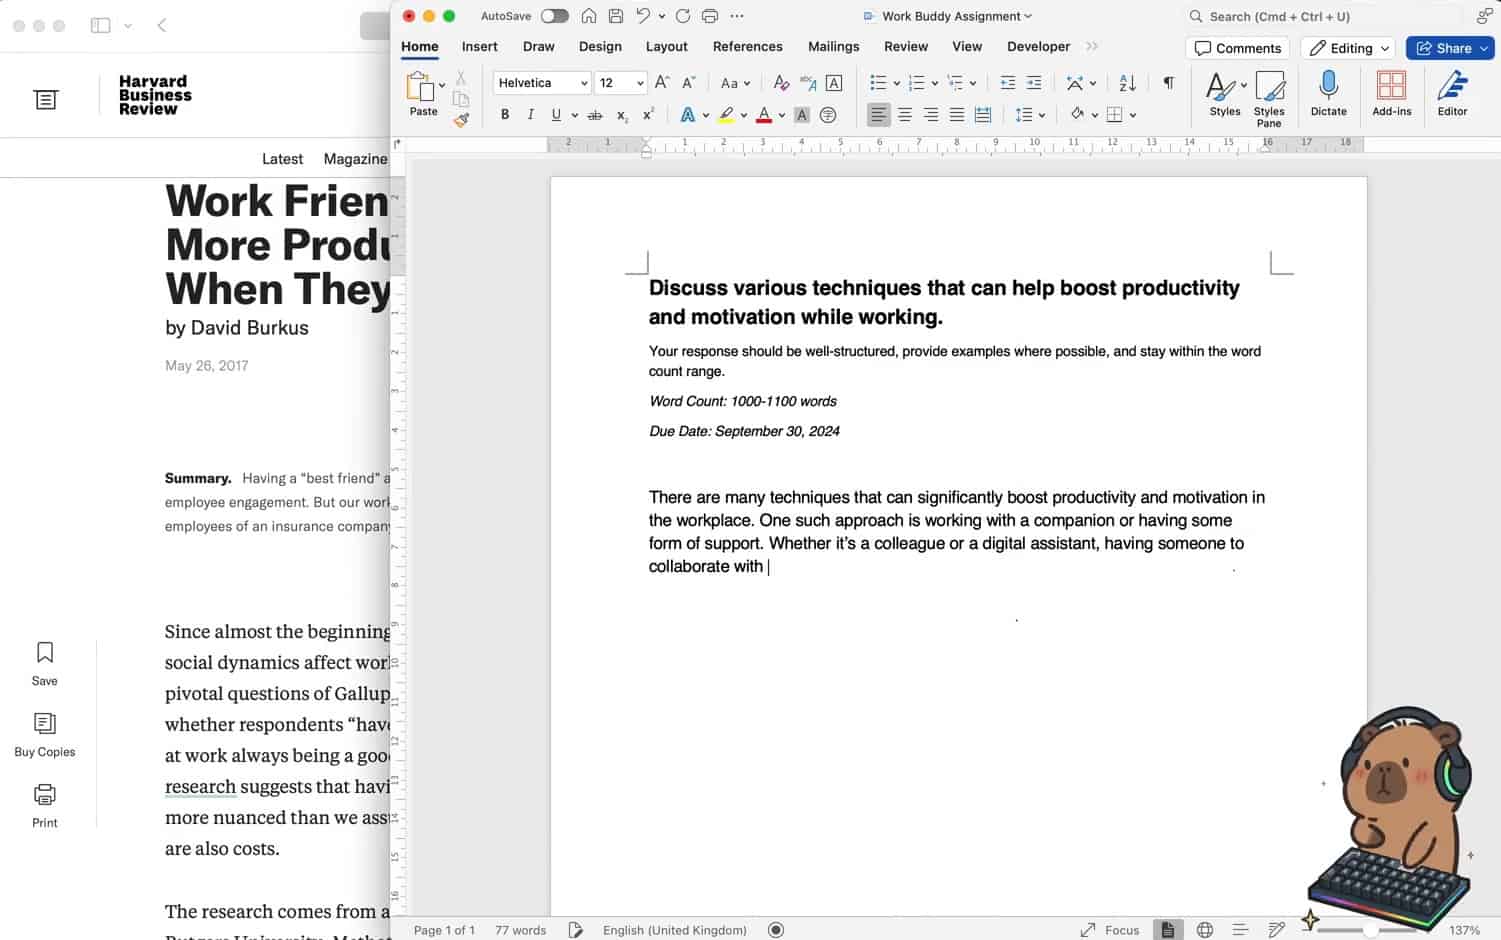Open the Layout ribbon tab
The height and width of the screenshot is (940, 1501).
coord(666,46)
